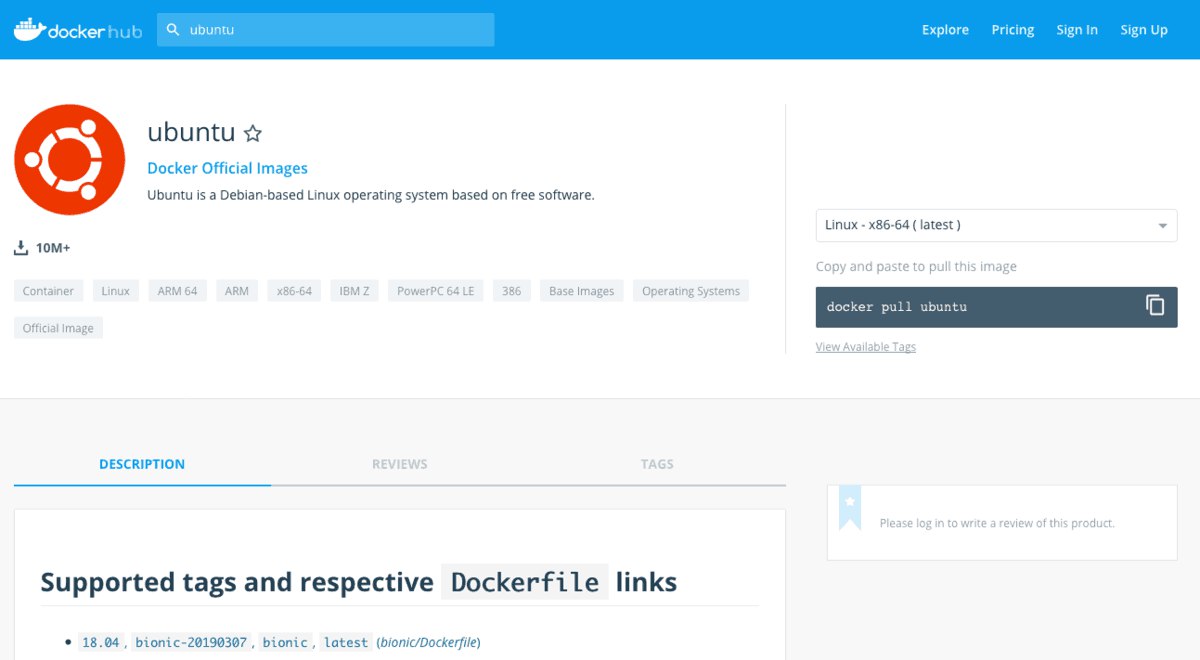The height and width of the screenshot is (660, 1200).
Task: Click the ARM tag
Action: click(x=237, y=291)
